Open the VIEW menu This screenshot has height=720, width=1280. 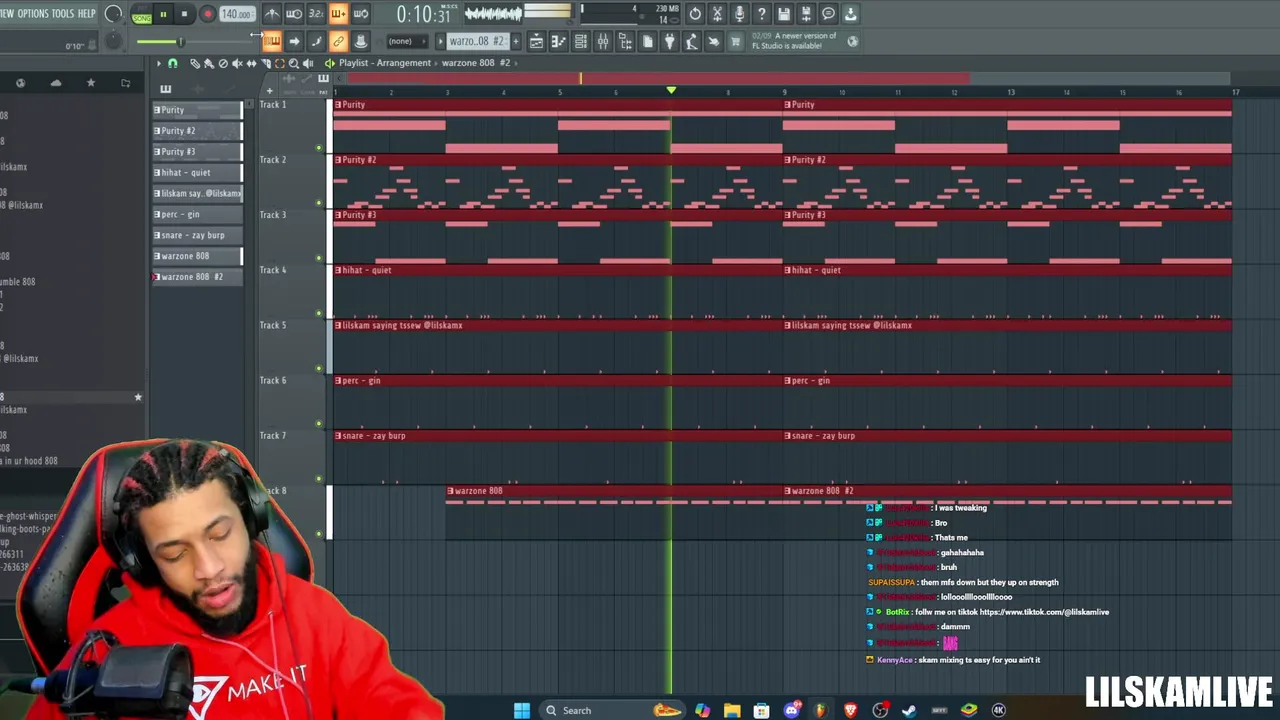point(6,13)
